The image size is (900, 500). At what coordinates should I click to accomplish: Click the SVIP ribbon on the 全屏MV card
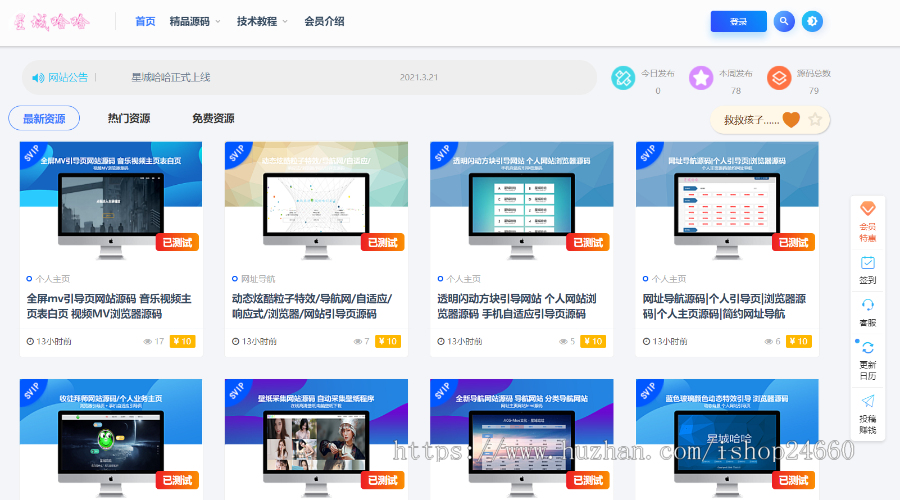tap(33, 154)
